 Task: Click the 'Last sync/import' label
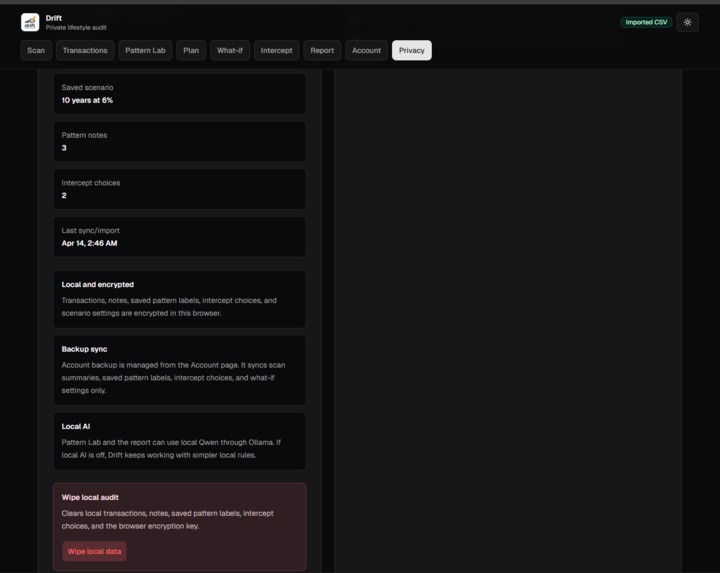(x=90, y=230)
